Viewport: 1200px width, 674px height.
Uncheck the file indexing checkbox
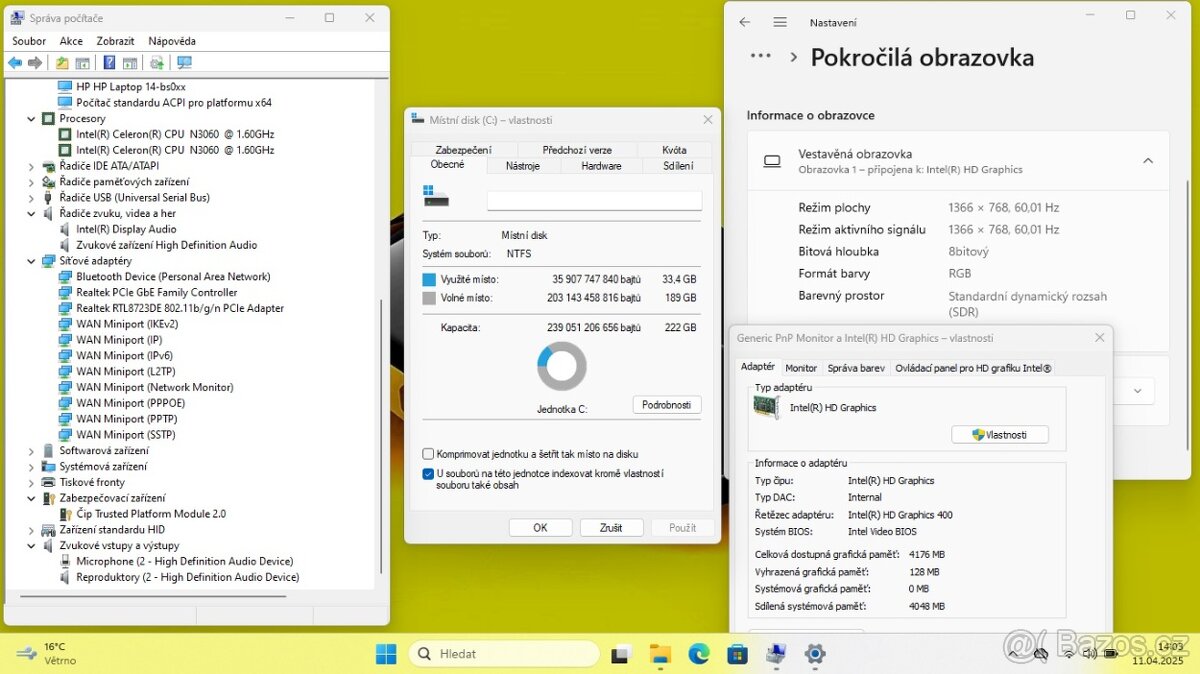click(x=428, y=474)
